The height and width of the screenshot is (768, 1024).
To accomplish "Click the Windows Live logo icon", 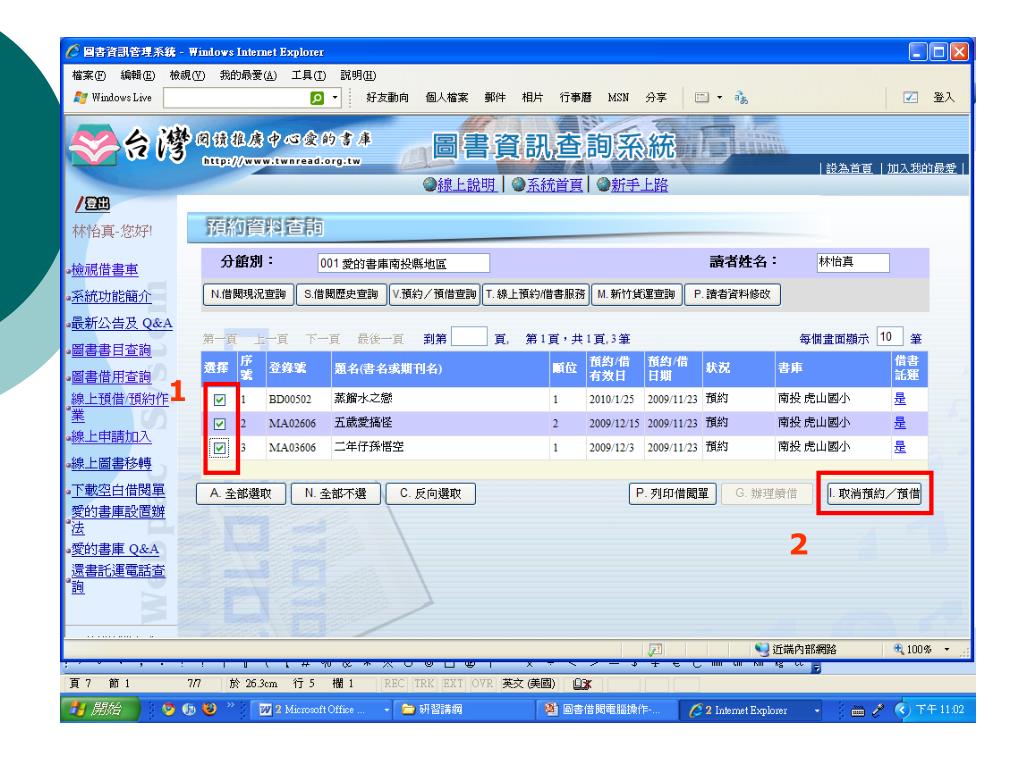I will tap(81, 97).
